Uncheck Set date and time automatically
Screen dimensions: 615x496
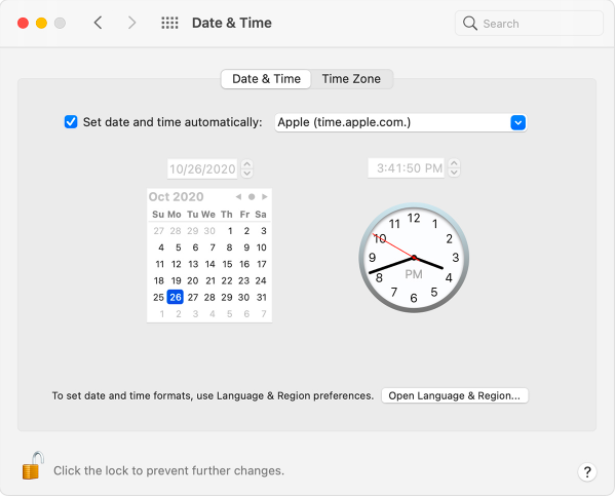click(x=71, y=122)
